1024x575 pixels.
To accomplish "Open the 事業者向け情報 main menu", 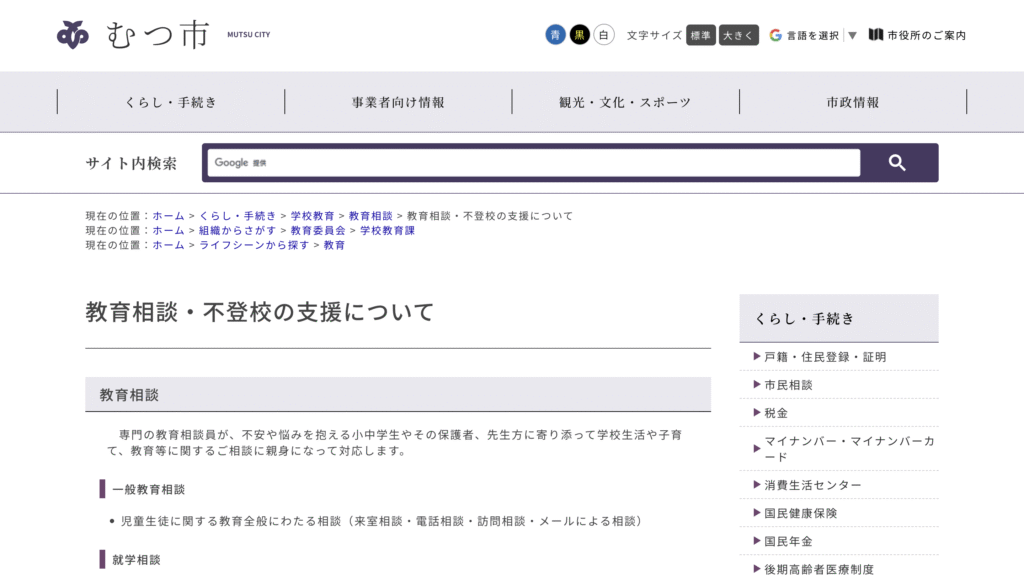I will click(x=398, y=102).
